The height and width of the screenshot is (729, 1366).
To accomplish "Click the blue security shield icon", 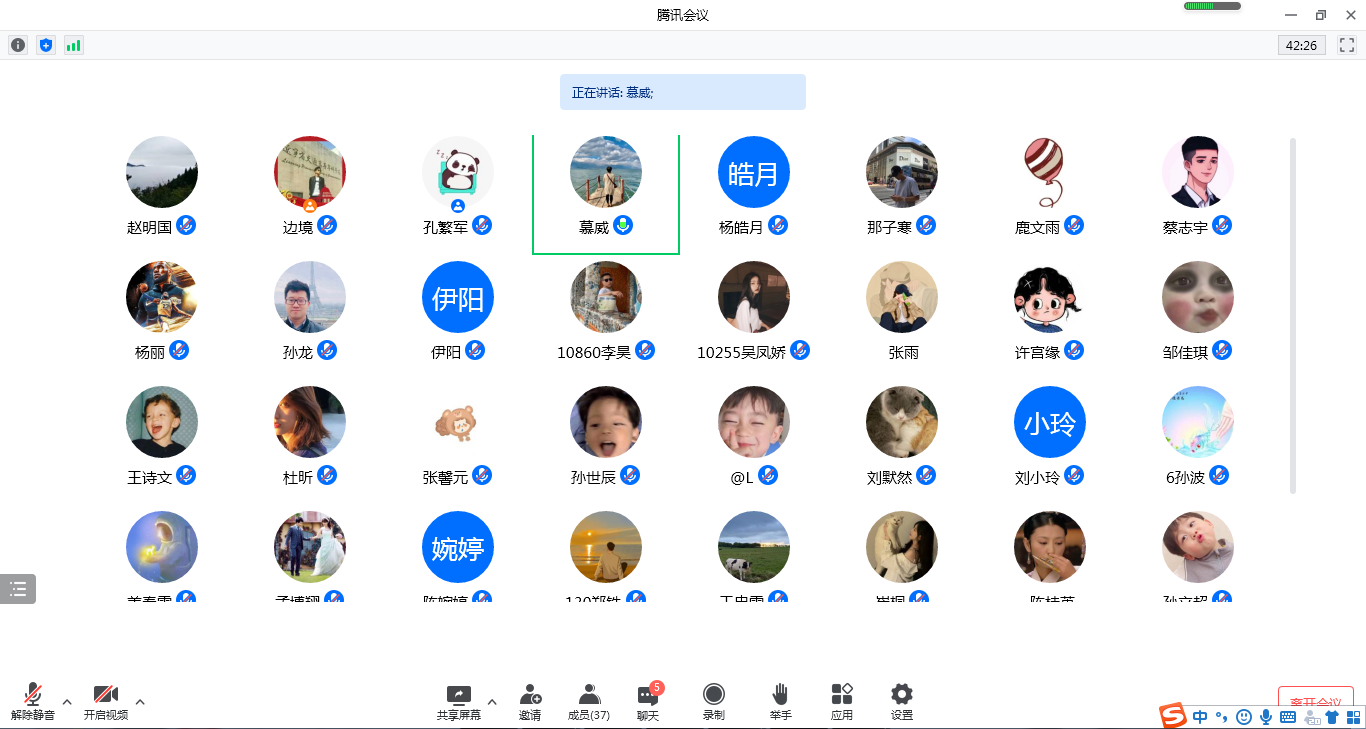I will tap(46, 45).
